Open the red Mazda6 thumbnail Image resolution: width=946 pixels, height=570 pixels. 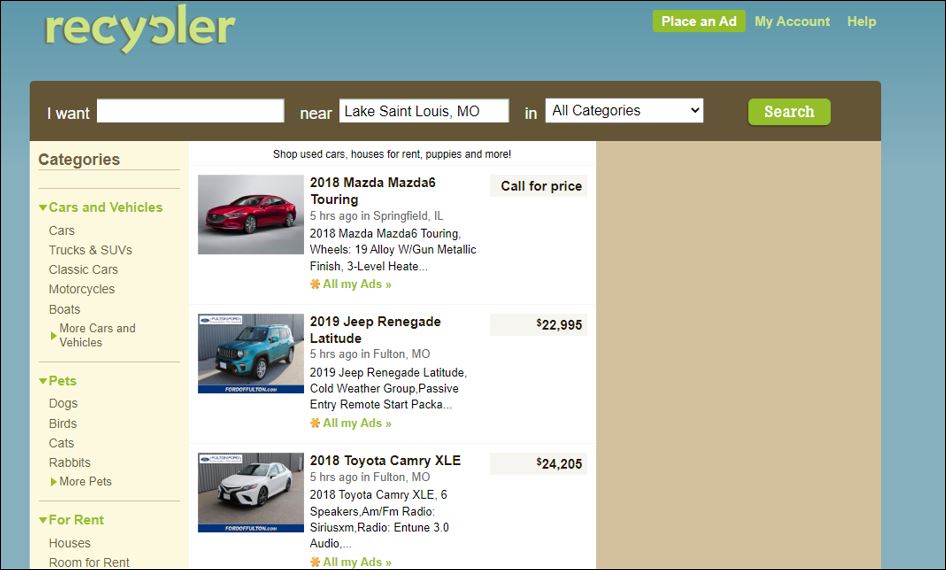pyautogui.click(x=251, y=215)
